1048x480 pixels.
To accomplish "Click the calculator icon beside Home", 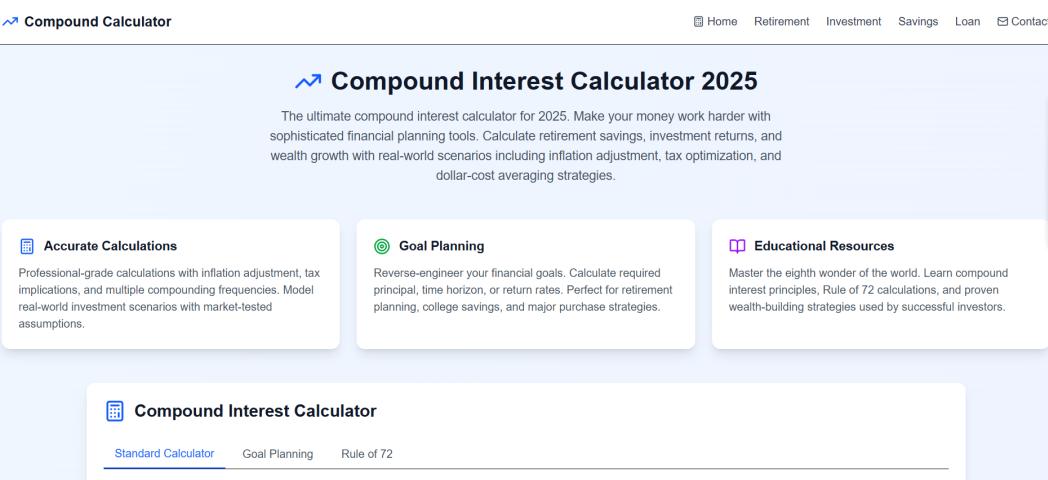I will (698, 22).
